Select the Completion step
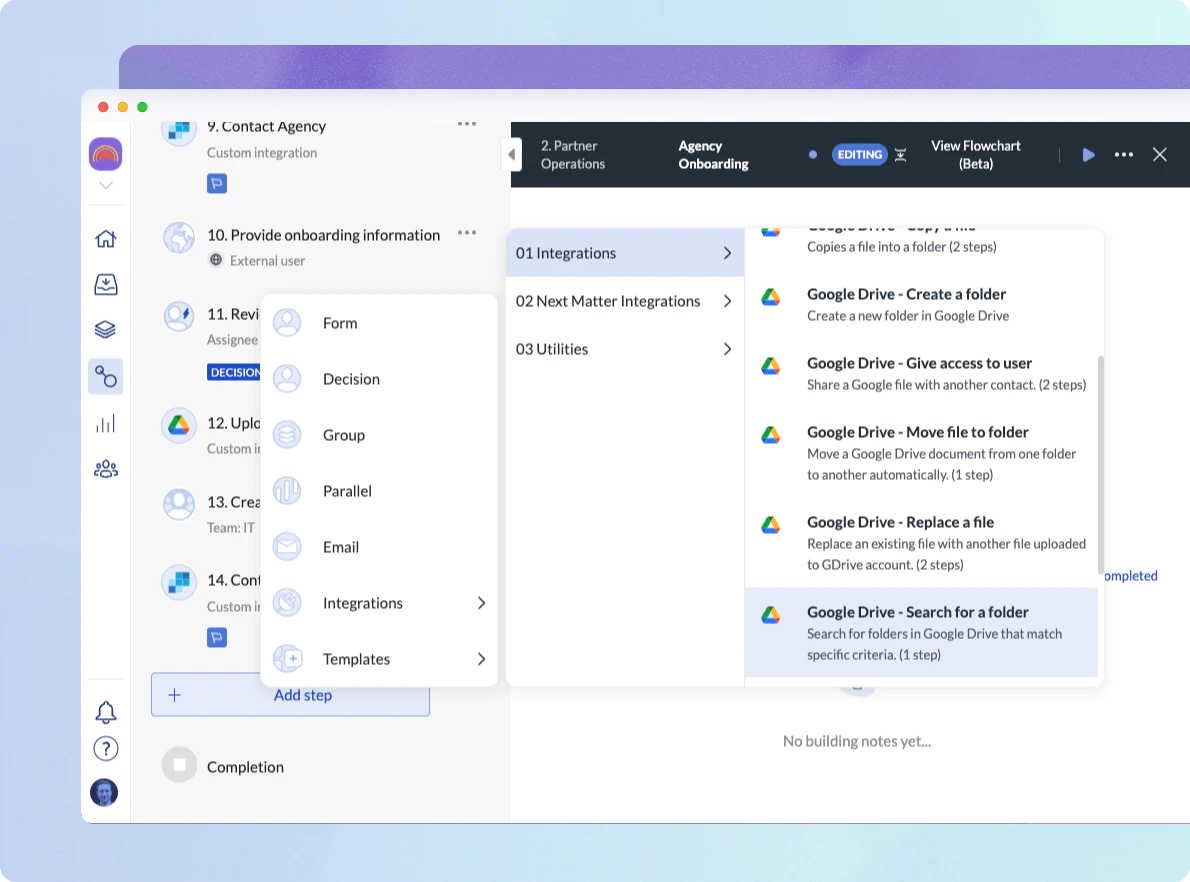The height and width of the screenshot is (882, 1190). [x=223, y=767]
